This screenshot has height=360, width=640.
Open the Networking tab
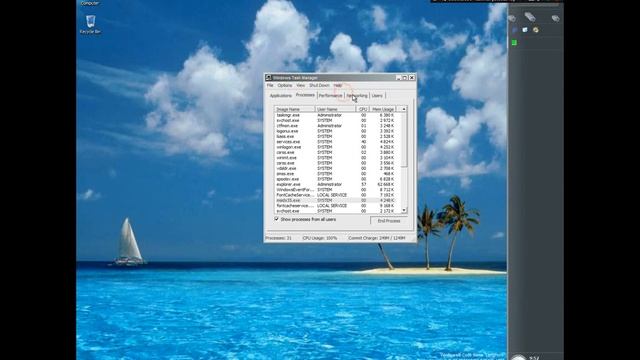(357, 96)
